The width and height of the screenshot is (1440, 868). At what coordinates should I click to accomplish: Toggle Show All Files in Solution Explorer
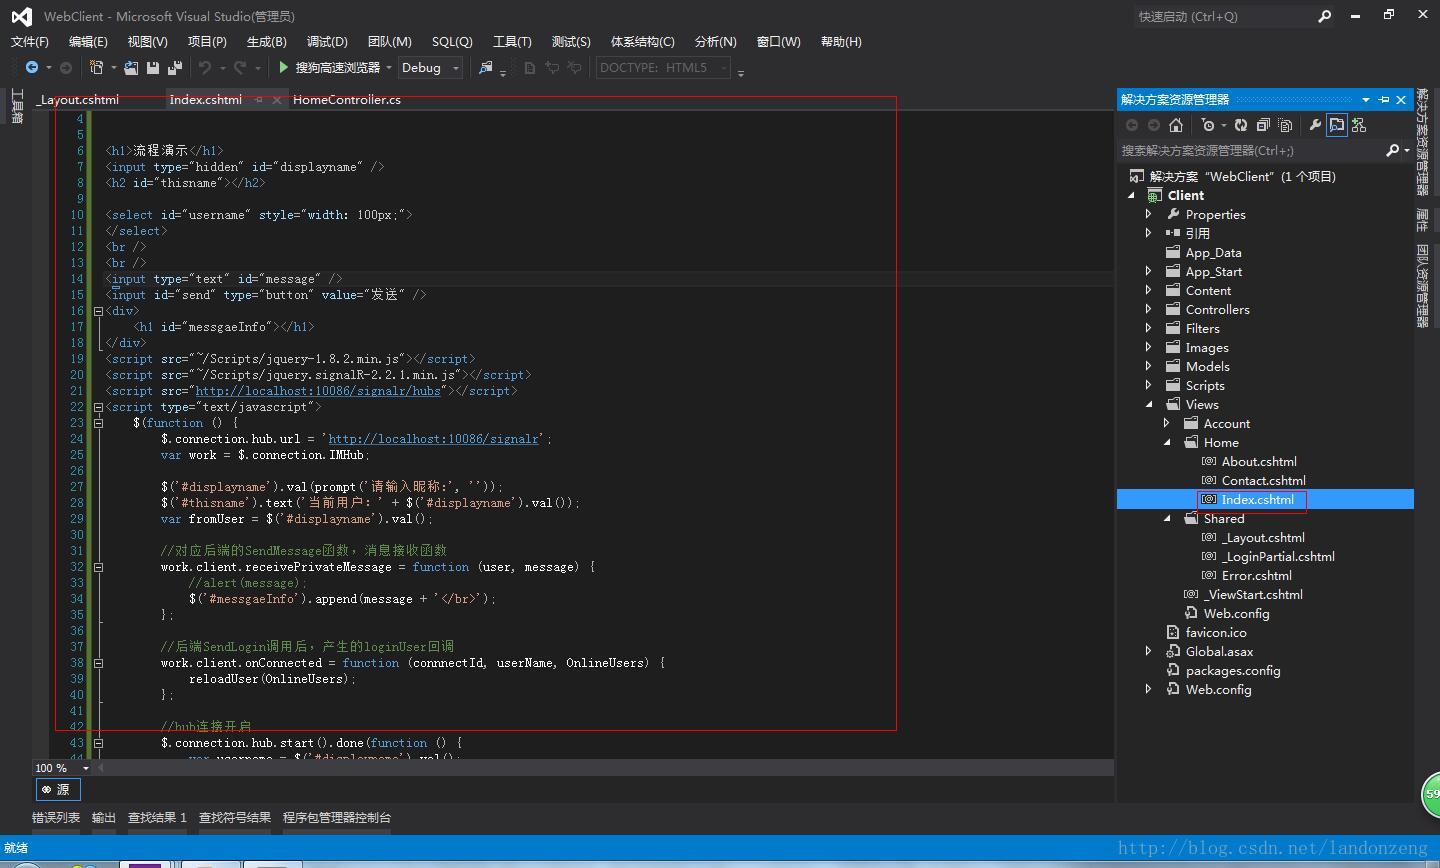pyautogui.click(x=1286, y=125)
